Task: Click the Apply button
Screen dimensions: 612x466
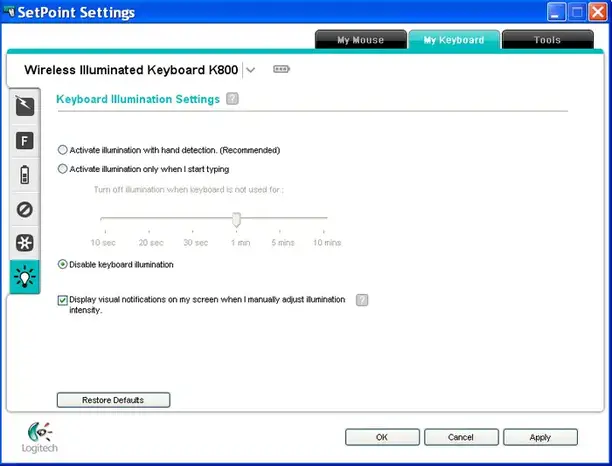Action: pos(540,437)
